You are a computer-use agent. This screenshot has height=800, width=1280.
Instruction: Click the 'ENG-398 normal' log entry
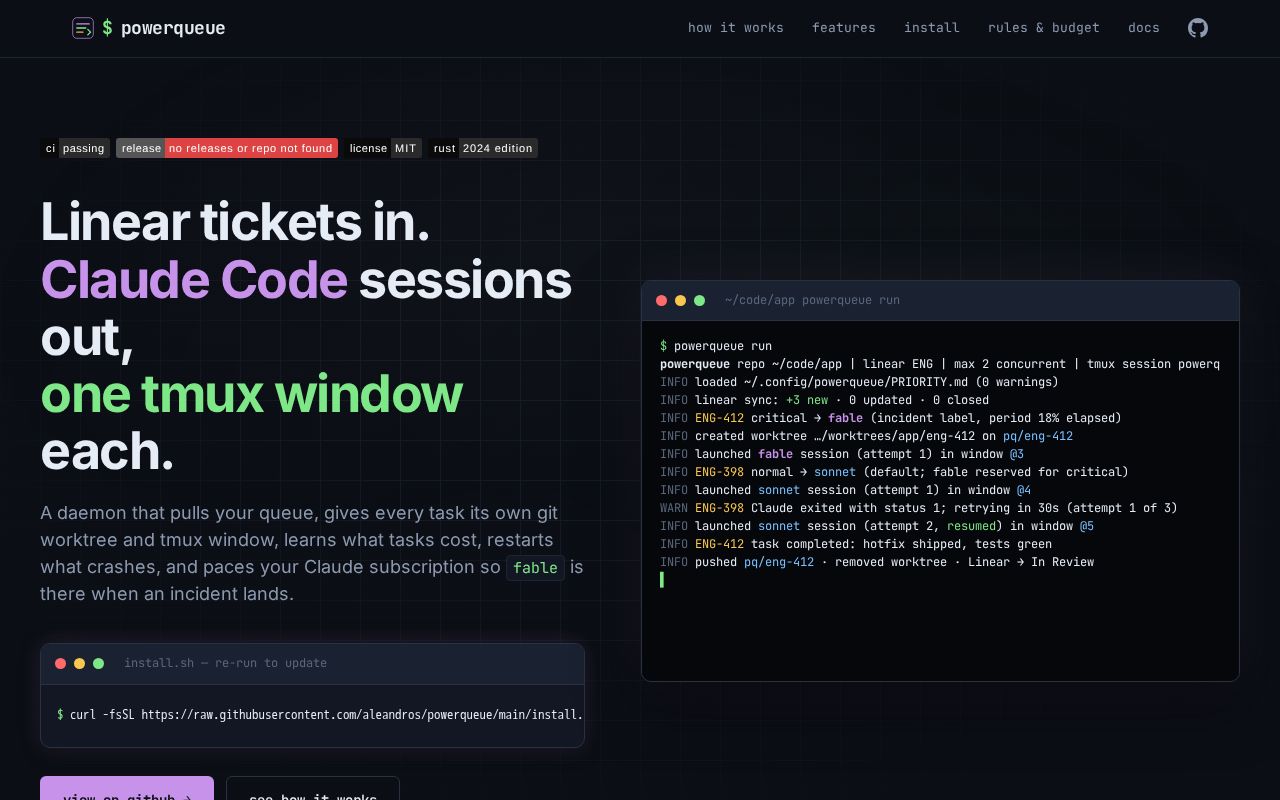tap(894, 472)
